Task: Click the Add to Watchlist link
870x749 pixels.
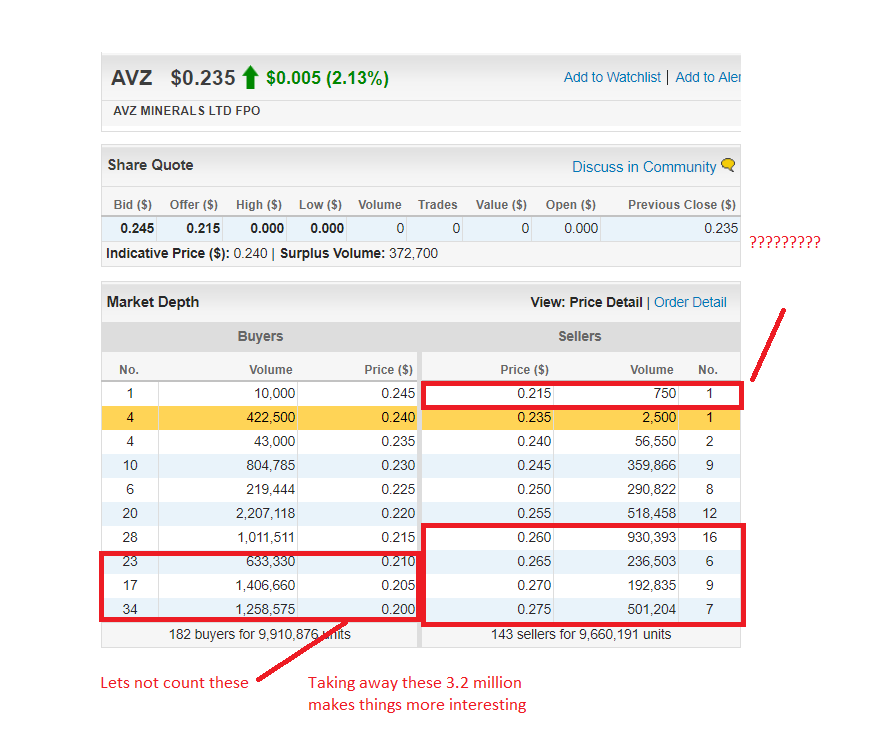Action: [x=612, y=77]
